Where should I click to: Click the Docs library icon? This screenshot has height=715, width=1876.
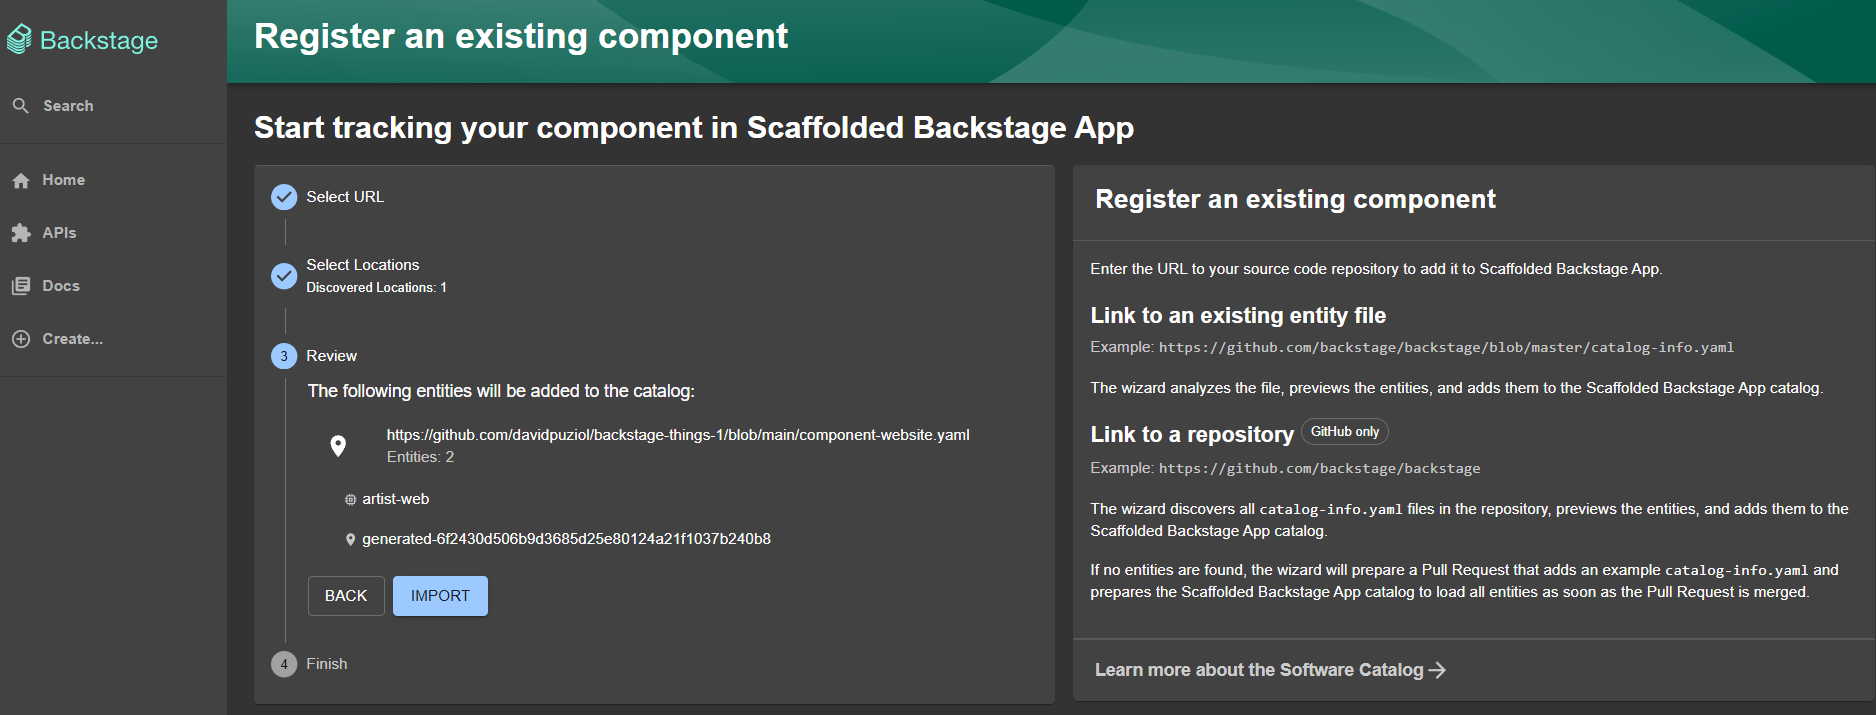coord(21,286)
